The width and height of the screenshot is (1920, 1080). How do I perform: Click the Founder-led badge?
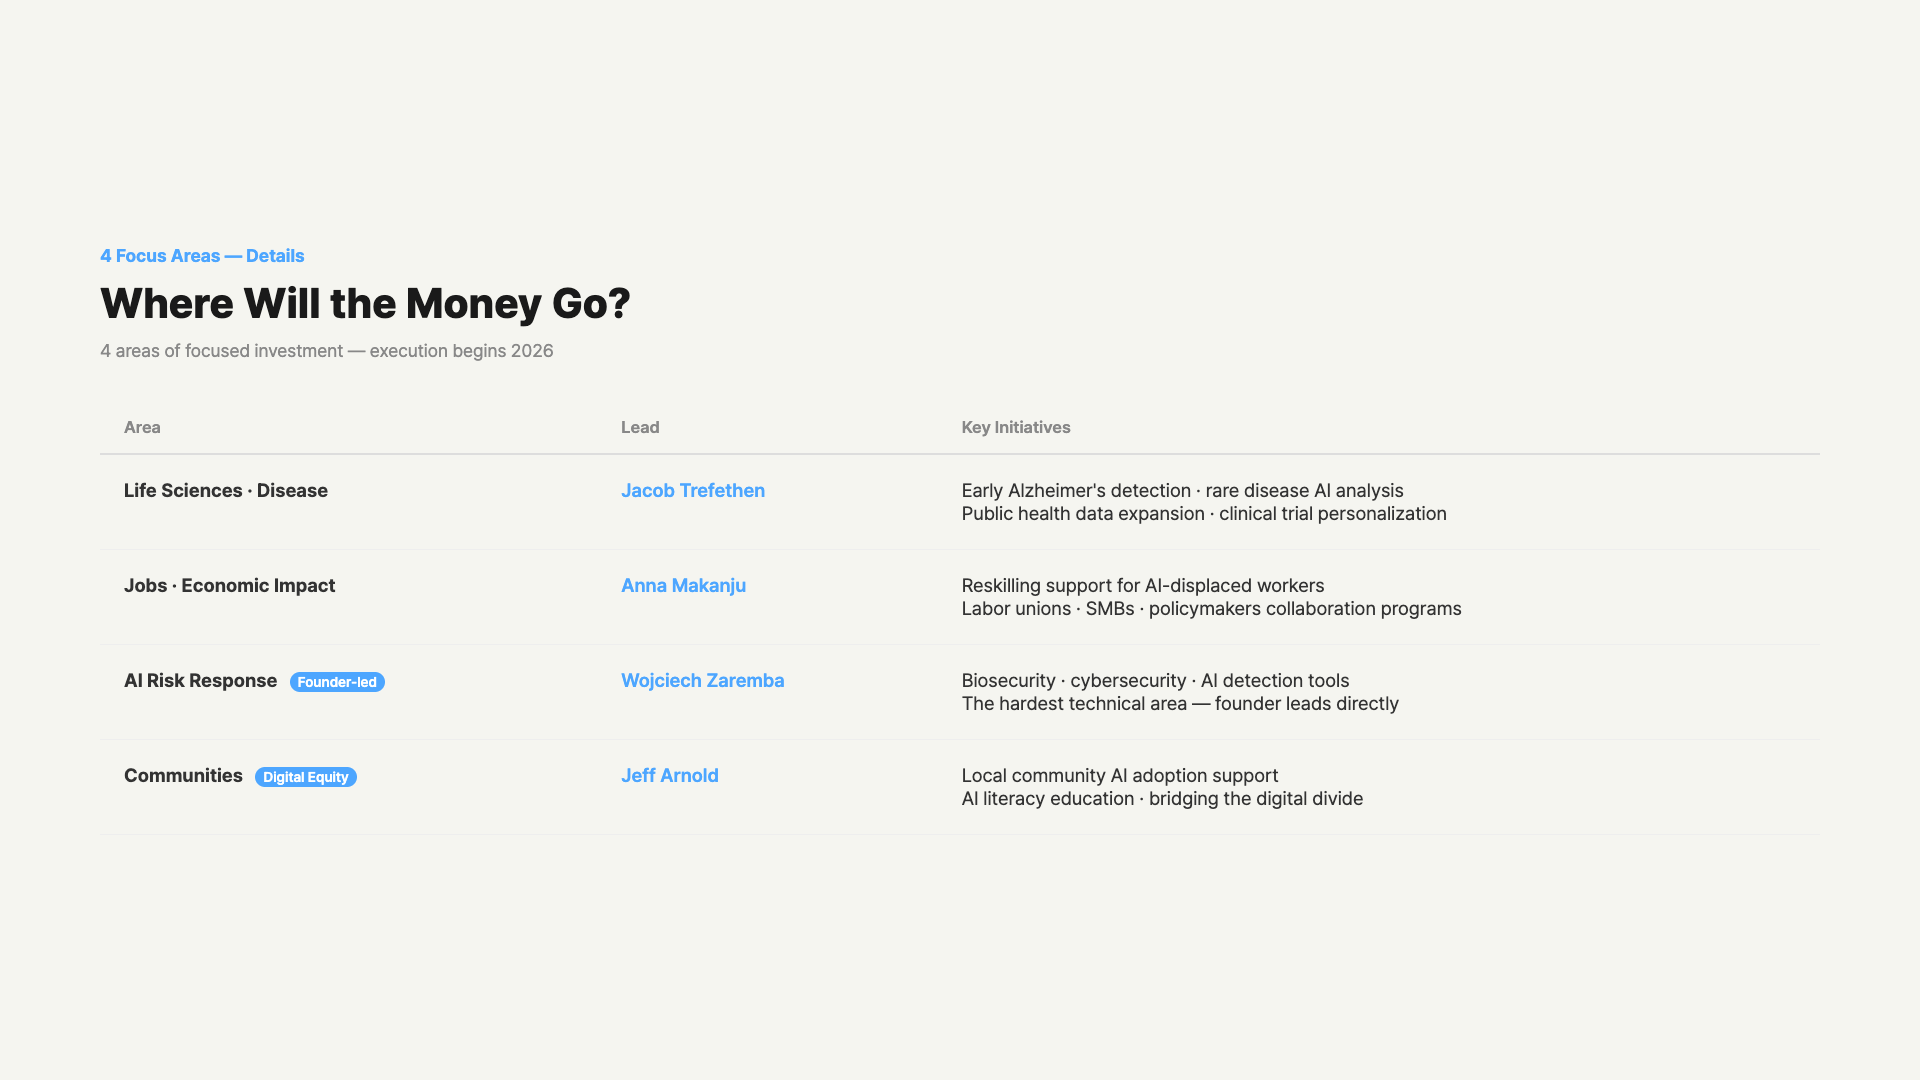point(337,682)
